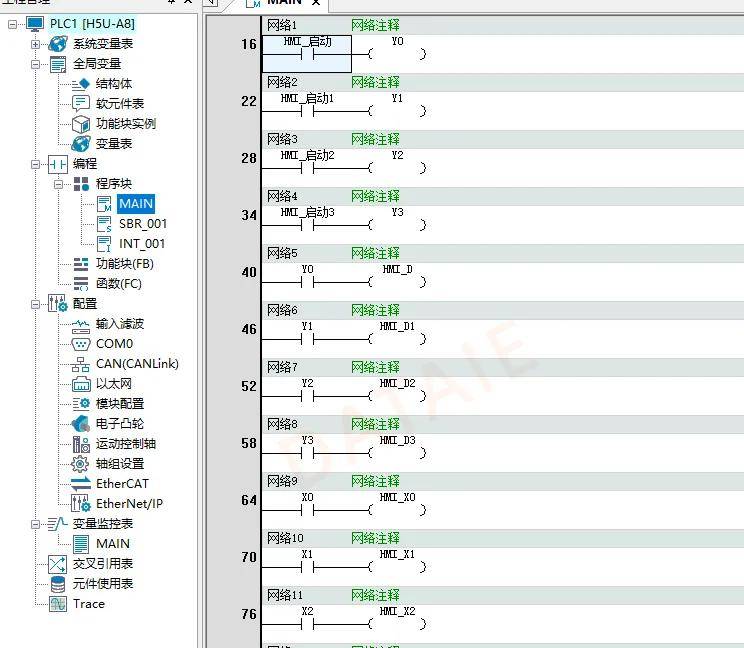Open the INT_001 interrupt program
This screenshot has height=648, width=744.
pyautogui.click(x=142, y=244)
